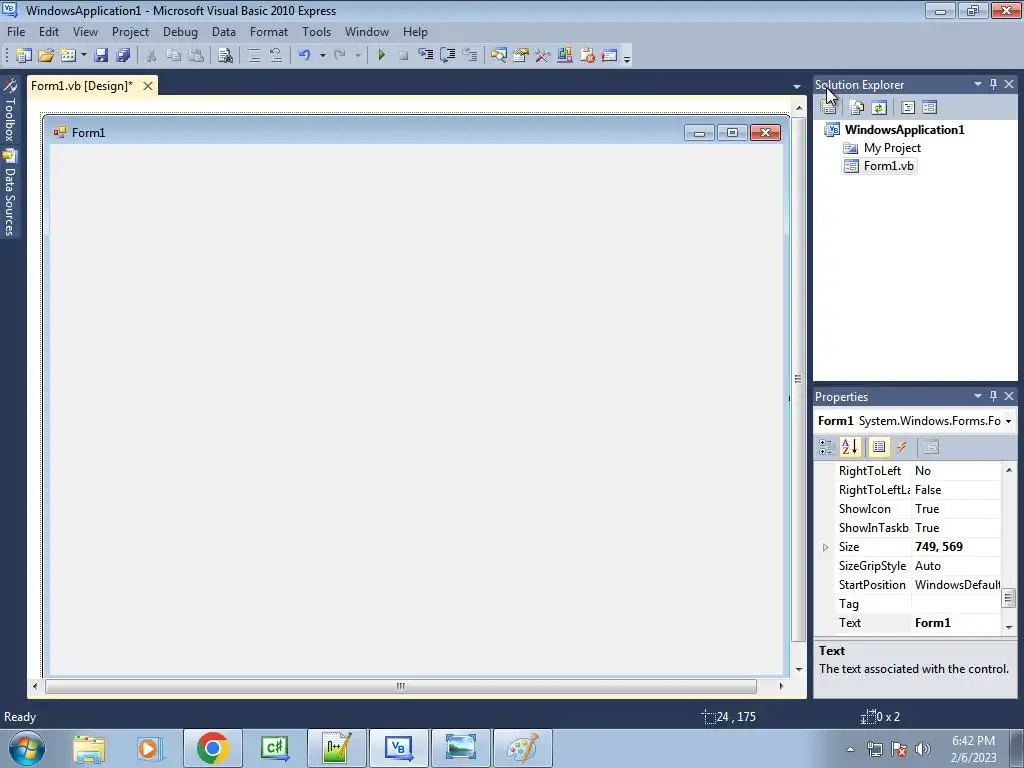The image size is (1024, 768).
Task: Open the Tools menu
Action: (316, 31)
